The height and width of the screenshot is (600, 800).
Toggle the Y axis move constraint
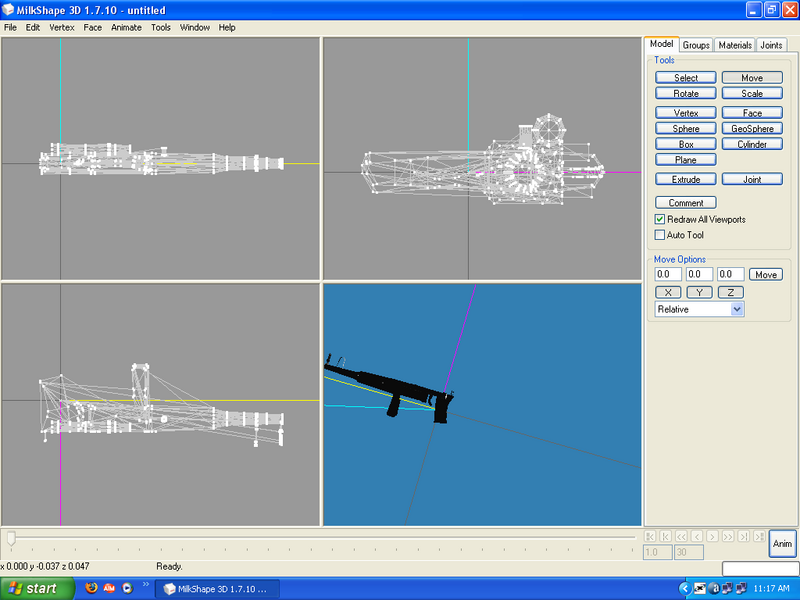coord(699,292)
